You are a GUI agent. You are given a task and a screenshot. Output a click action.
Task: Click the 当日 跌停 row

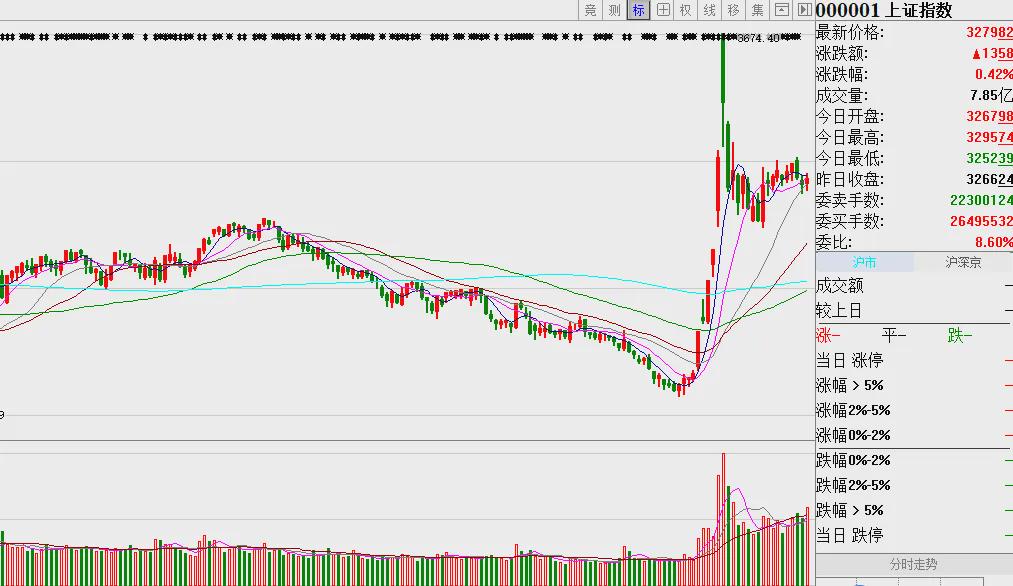pyautogui.click(x=914, y=535)
